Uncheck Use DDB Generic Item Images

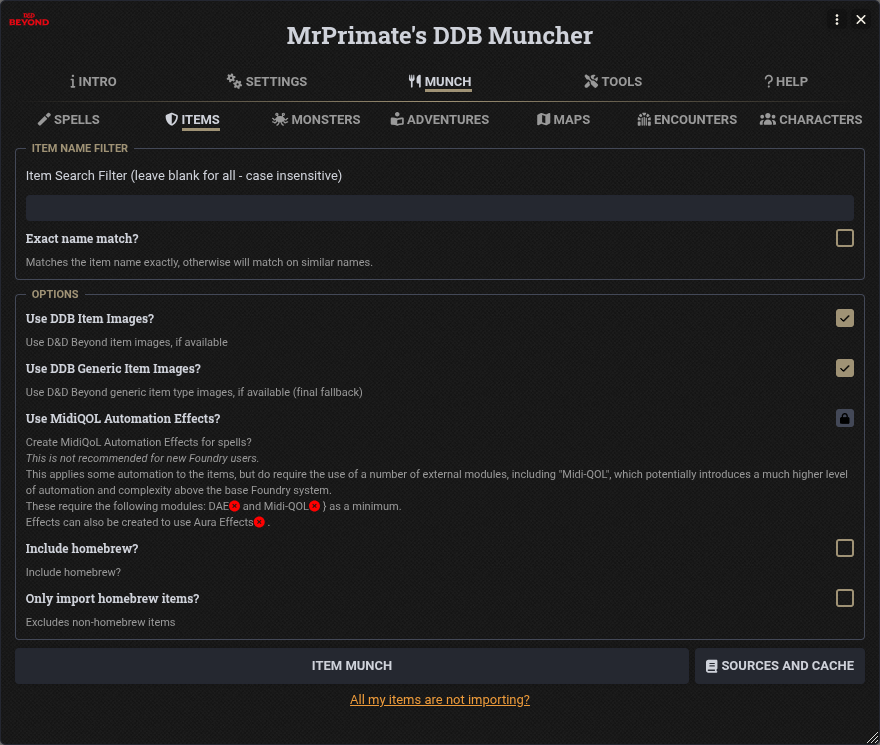click(845, 368)
